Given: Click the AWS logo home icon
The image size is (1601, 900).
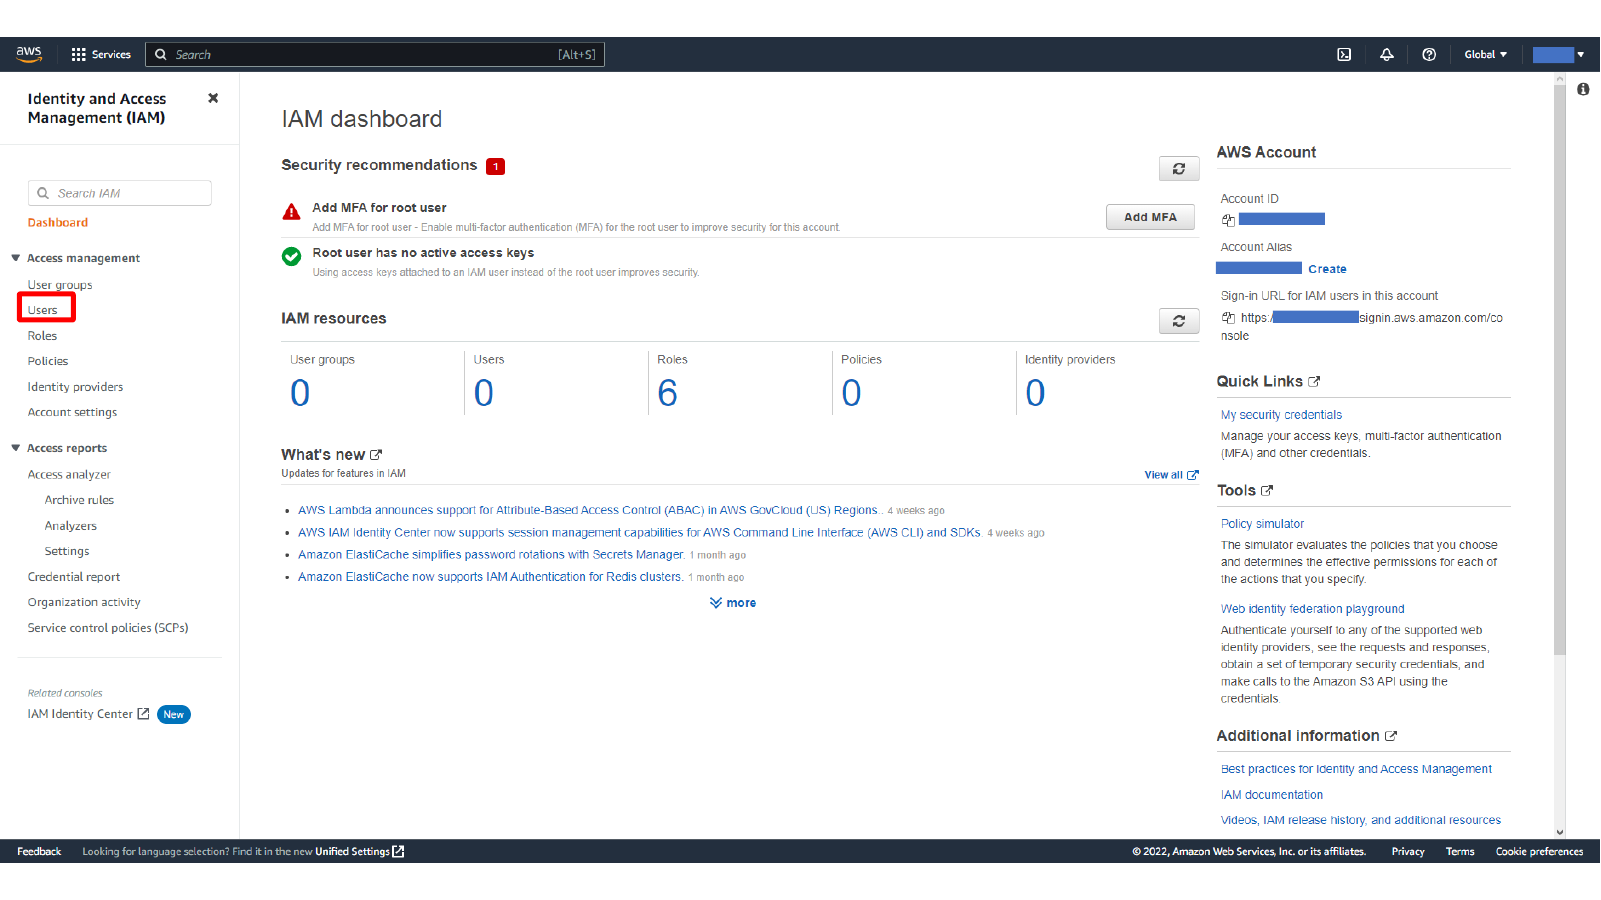Looking at the screenshot, I should click(29, 54).
